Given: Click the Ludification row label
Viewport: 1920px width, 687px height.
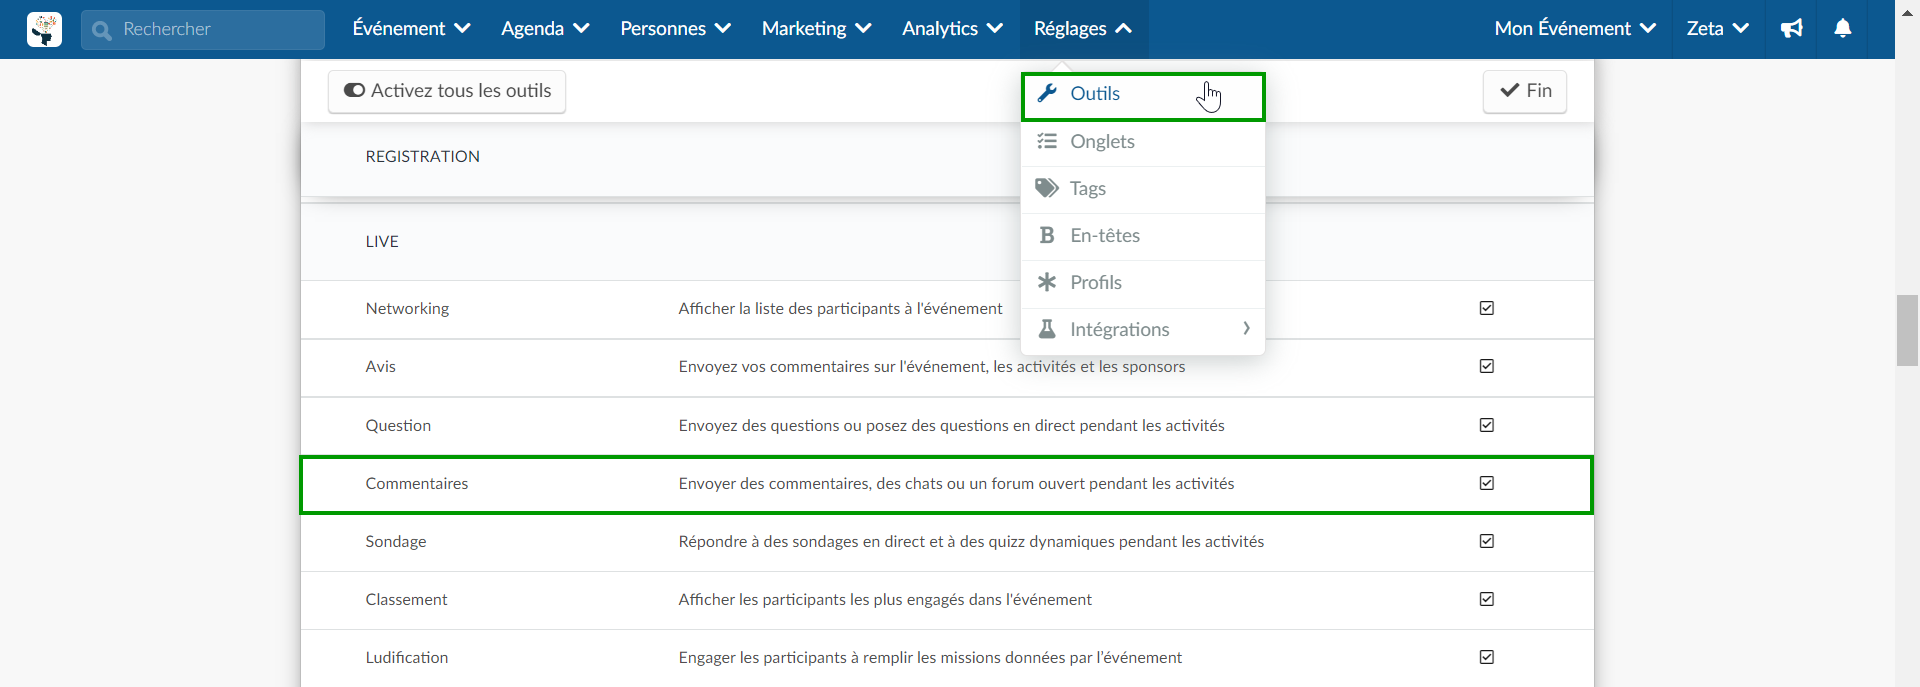Looking at the screenshot, I should [407, 657].
